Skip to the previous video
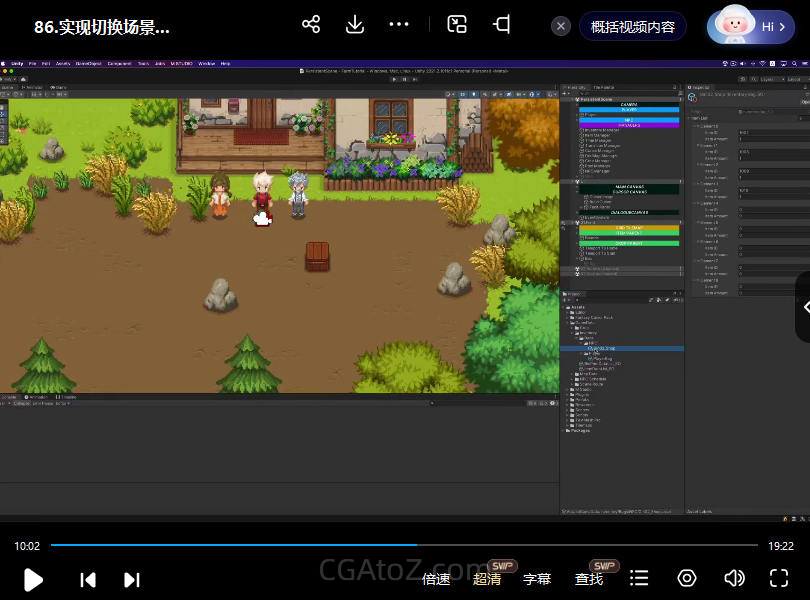The width and height of the screenshot is (810, 600). click(88, 579)
